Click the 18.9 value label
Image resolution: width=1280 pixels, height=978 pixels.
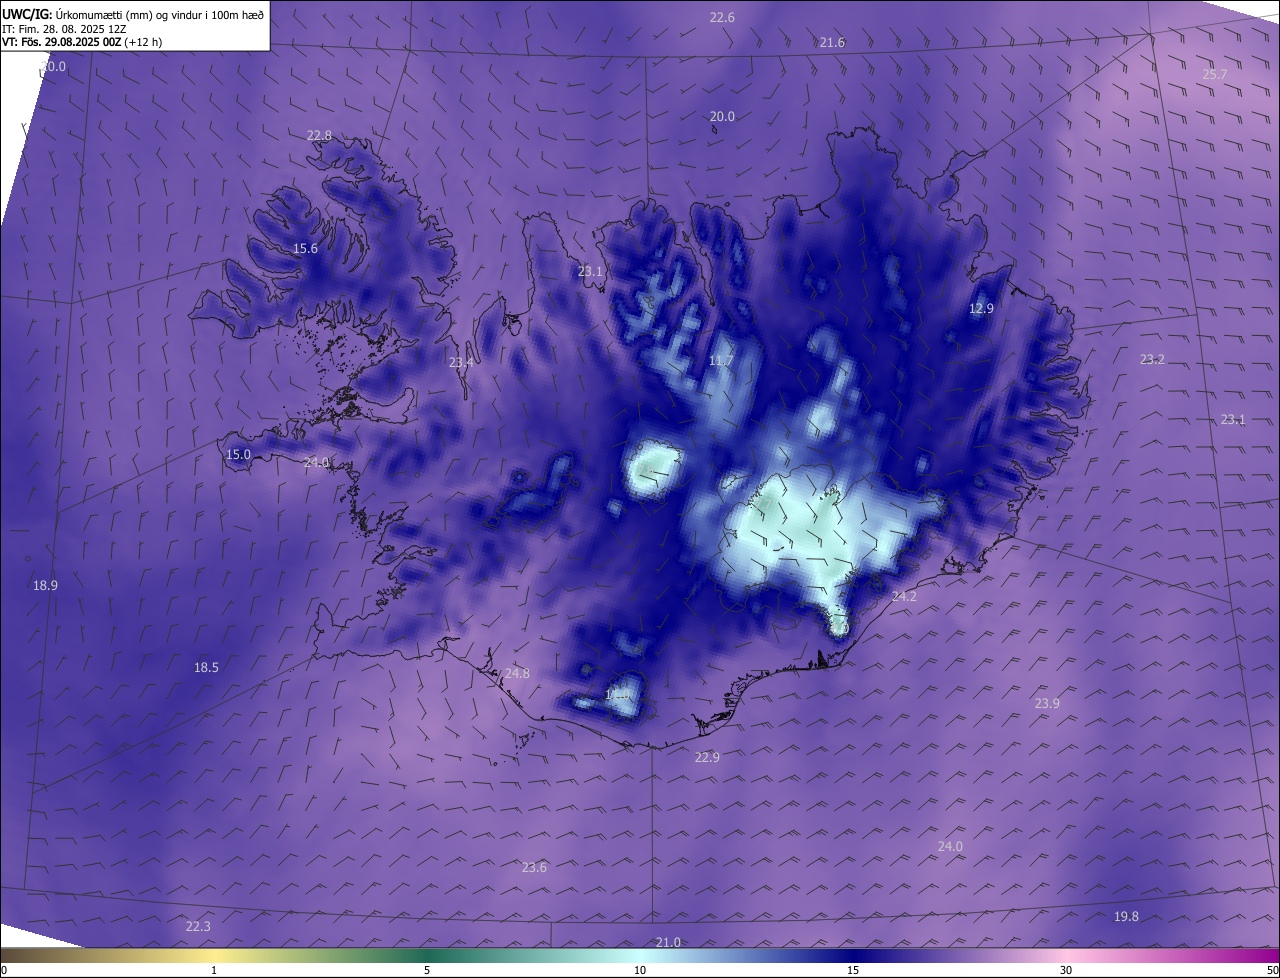pyautogui.click(x=45, y=586)
